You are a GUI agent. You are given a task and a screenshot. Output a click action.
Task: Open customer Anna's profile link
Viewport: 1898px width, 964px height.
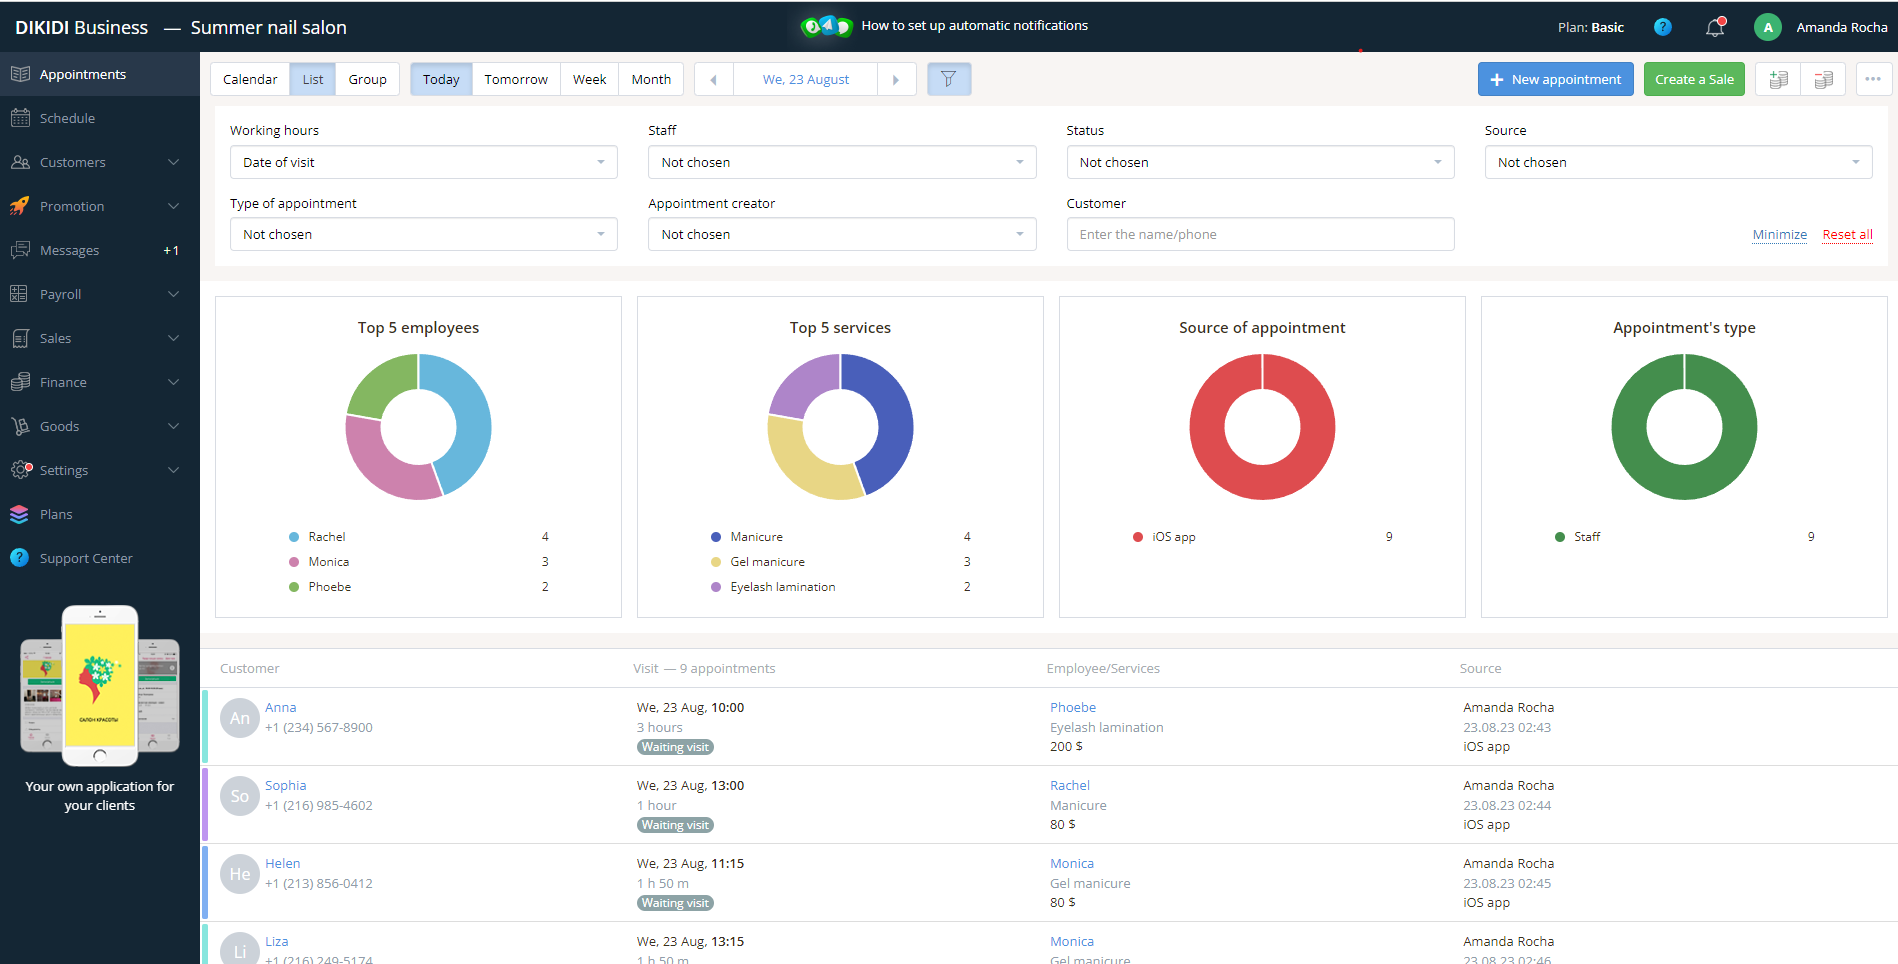tap(281, 707)
